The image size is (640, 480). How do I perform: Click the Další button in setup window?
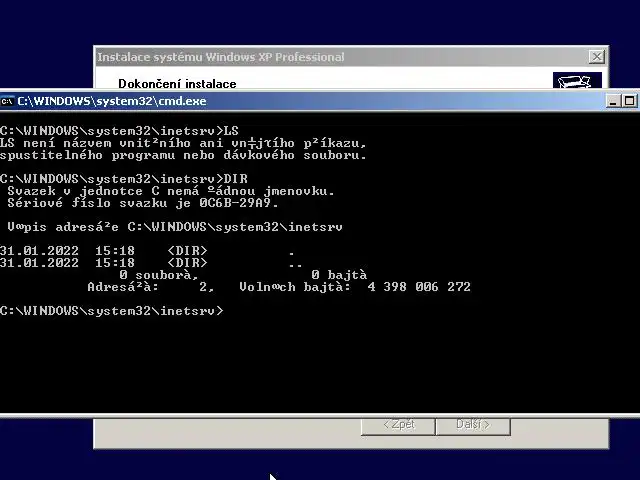(473, 425)
